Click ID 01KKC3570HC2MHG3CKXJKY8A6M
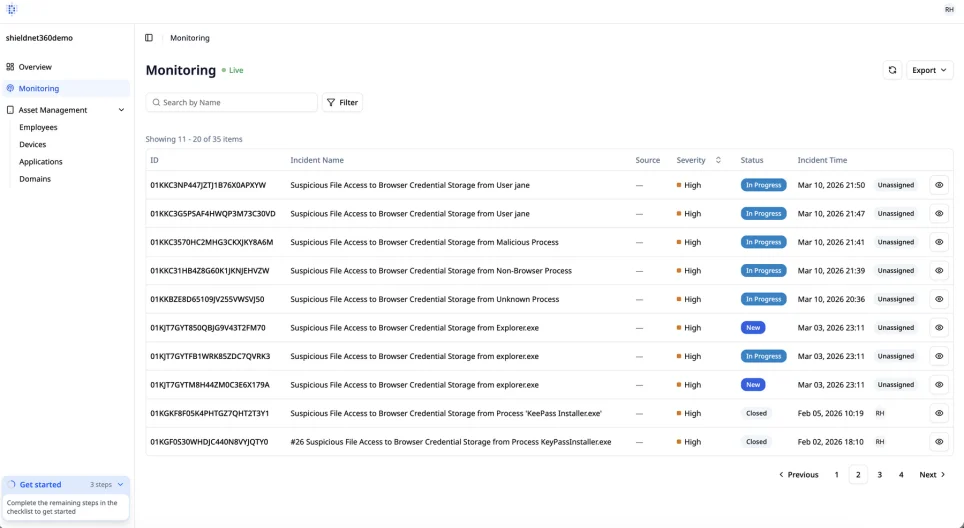 click(x=211, y=242)
